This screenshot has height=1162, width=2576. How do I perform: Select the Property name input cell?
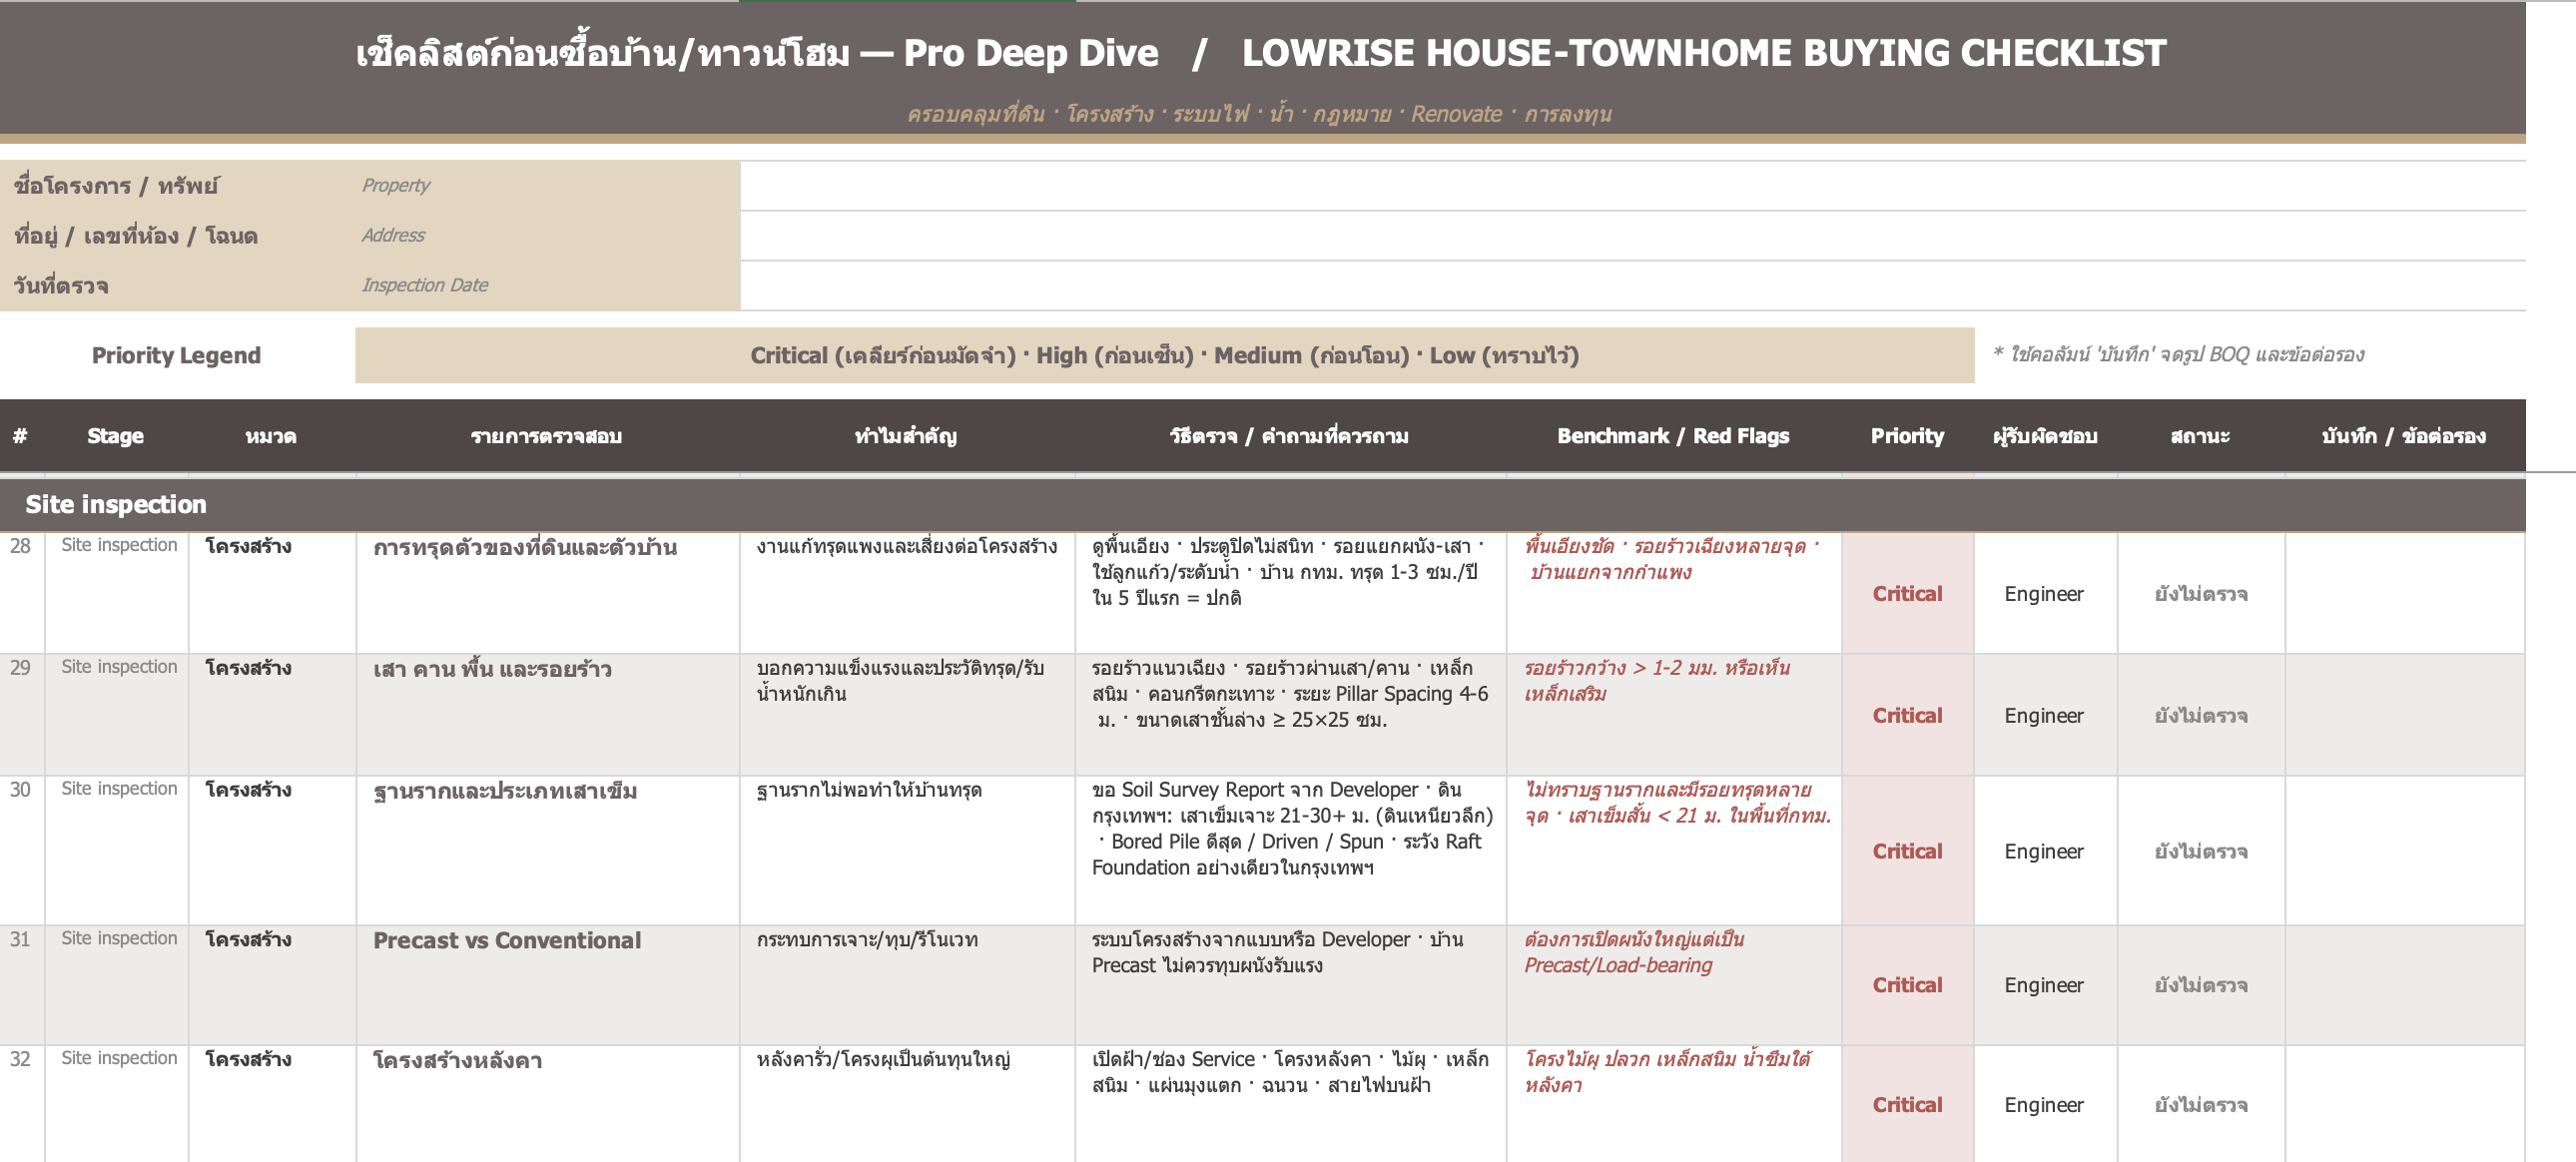click(x=1632, y=186)
